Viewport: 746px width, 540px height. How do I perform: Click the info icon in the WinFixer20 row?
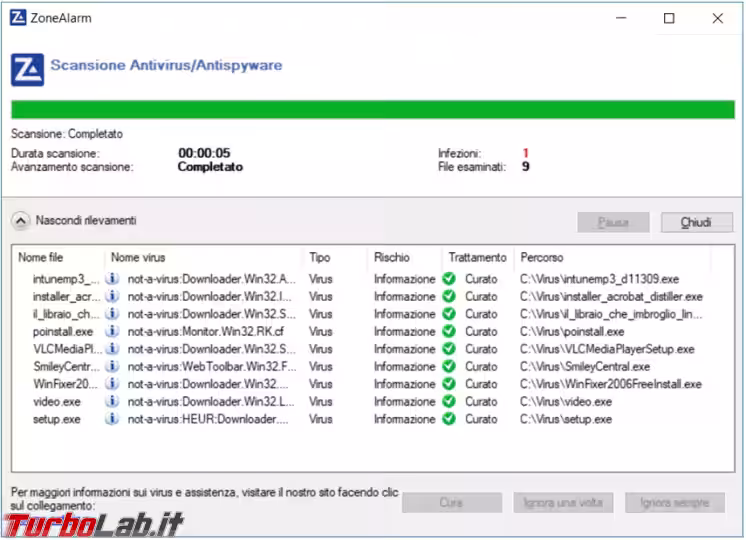[112, 384]
